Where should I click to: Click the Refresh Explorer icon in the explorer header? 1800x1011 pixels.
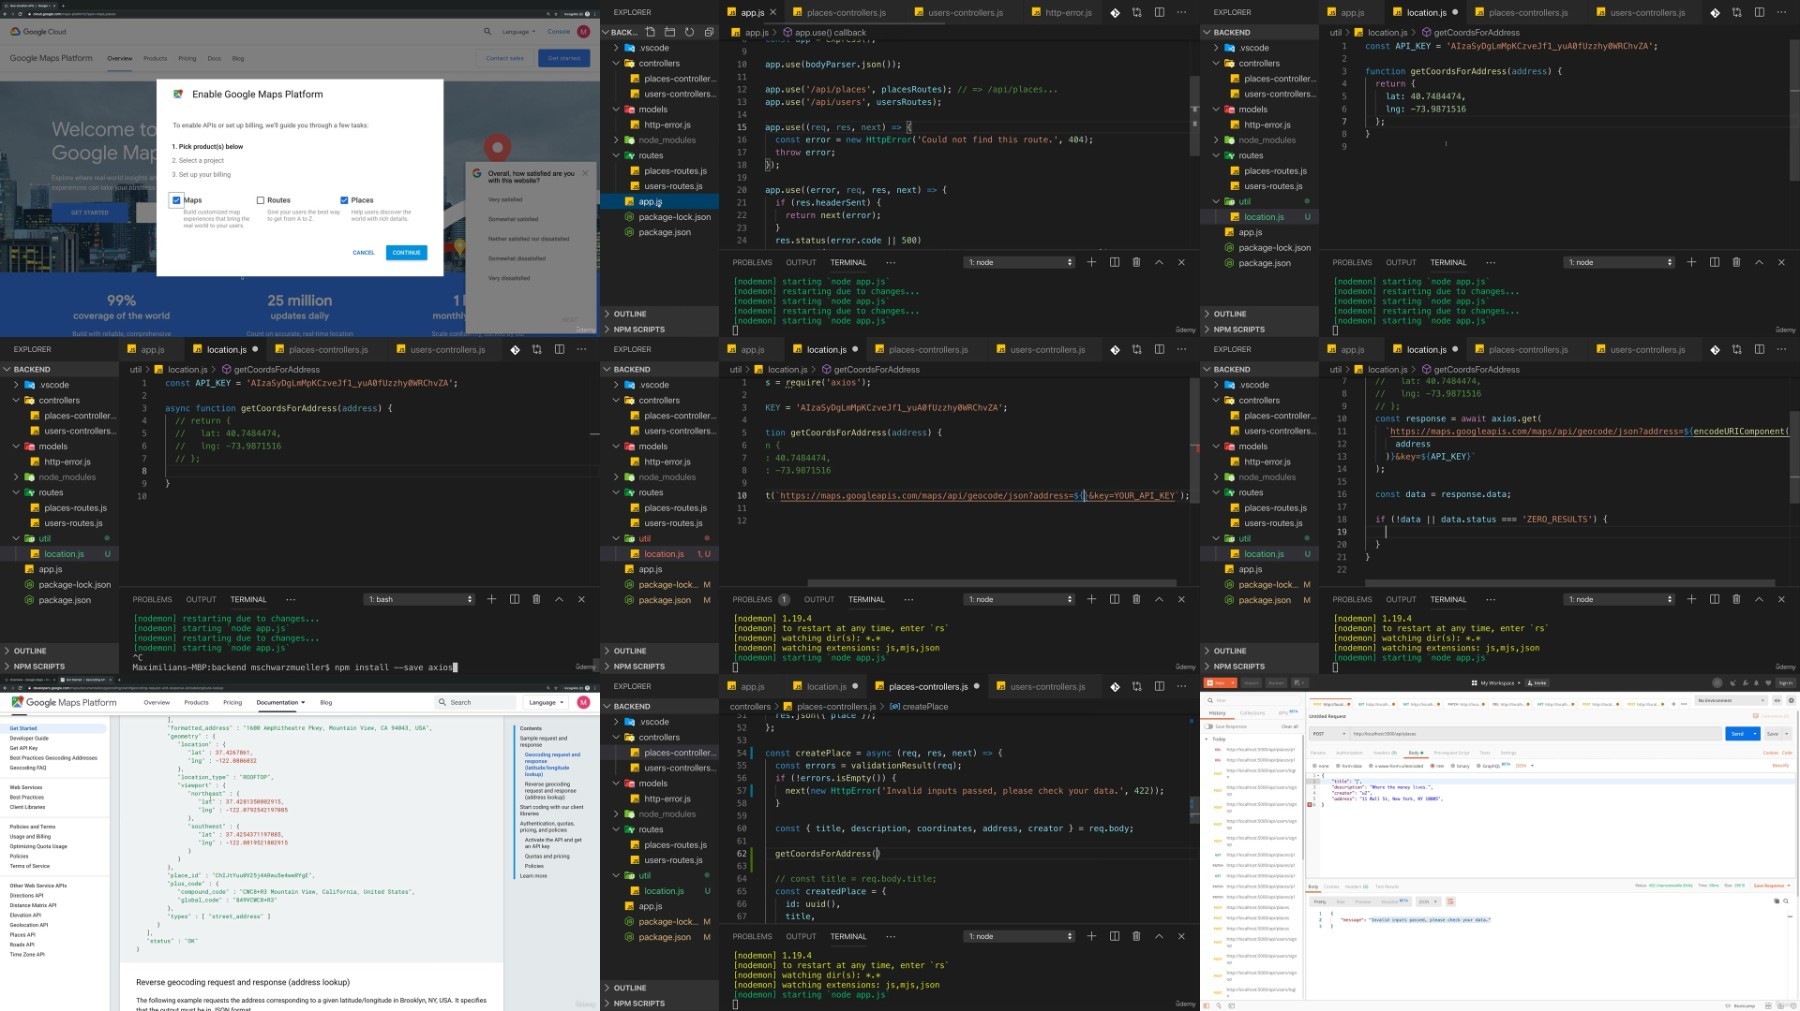689,32
